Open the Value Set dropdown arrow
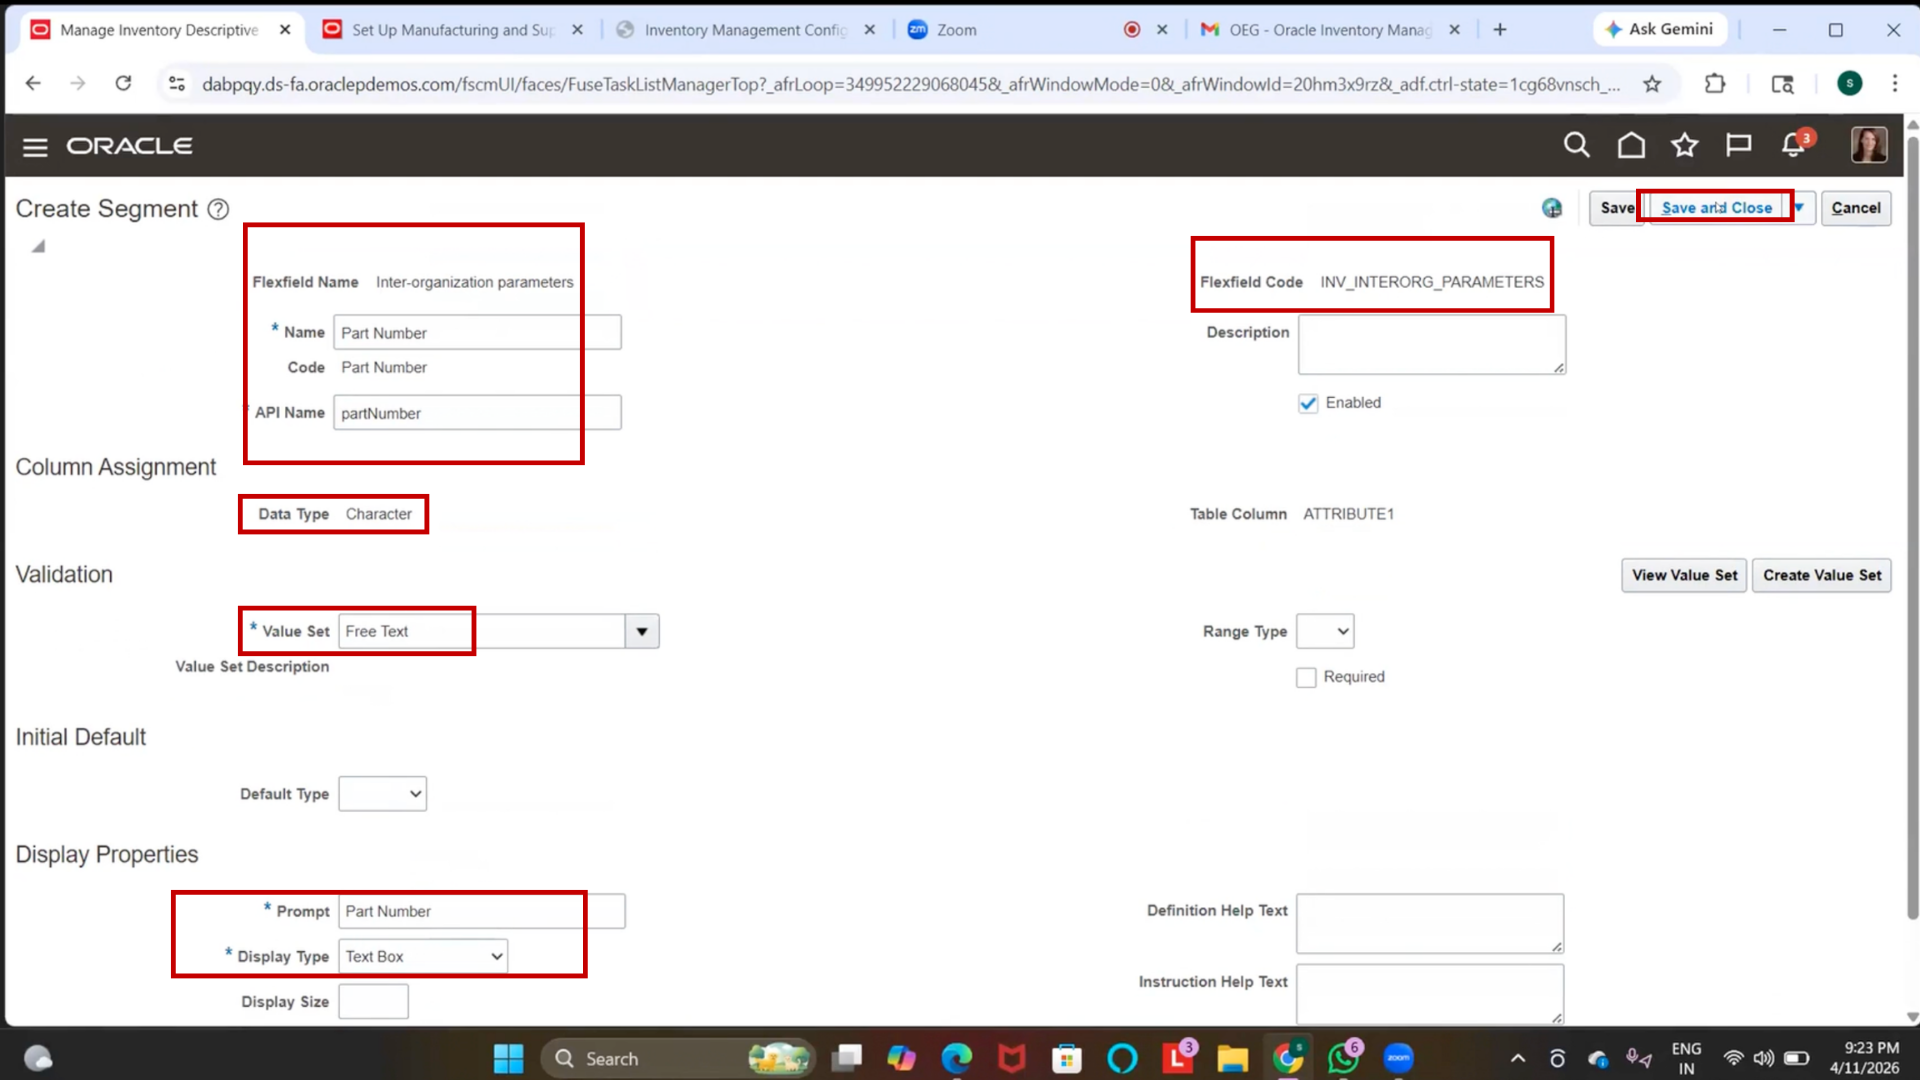Viewport: 1920px width, 1080px height. 642,631
